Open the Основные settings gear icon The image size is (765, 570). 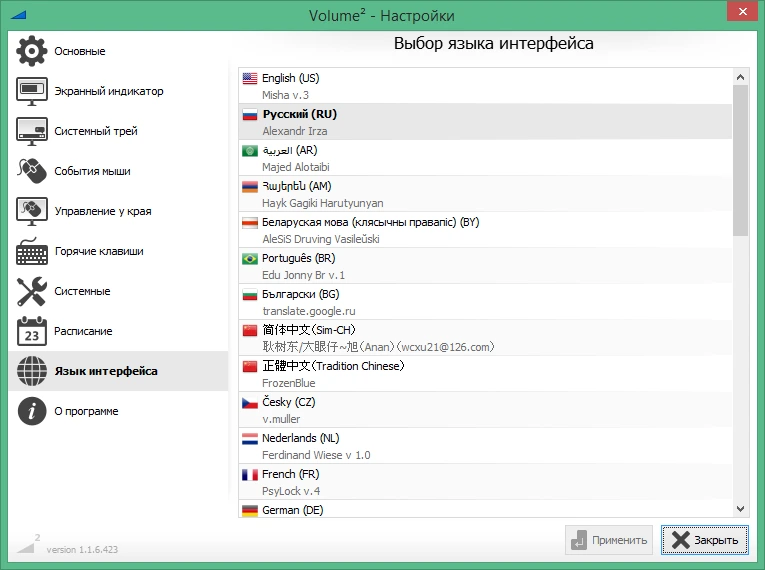click(32, 51)
